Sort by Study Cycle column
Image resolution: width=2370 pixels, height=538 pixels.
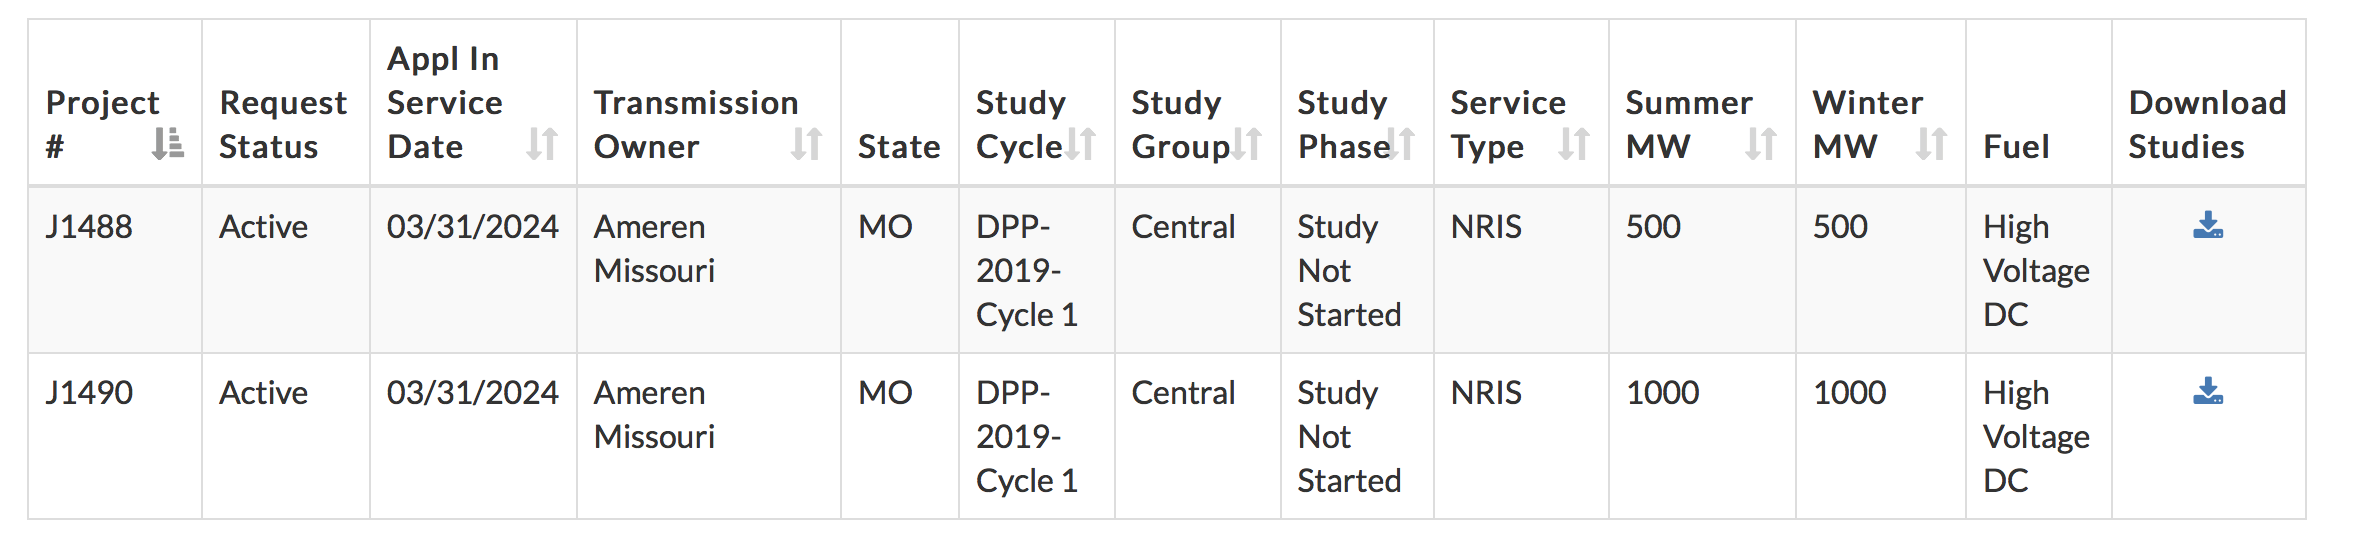click(1081, 145)
